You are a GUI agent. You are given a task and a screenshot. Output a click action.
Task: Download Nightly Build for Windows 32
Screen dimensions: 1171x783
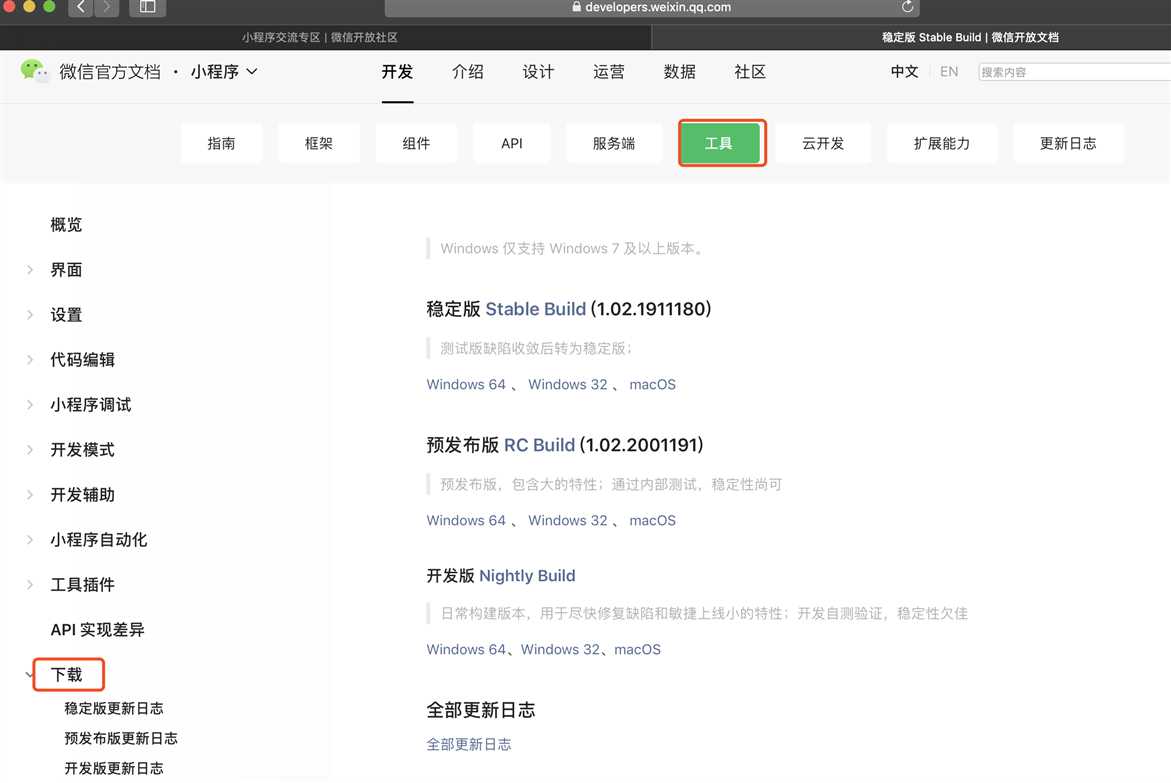pos(560,650)
